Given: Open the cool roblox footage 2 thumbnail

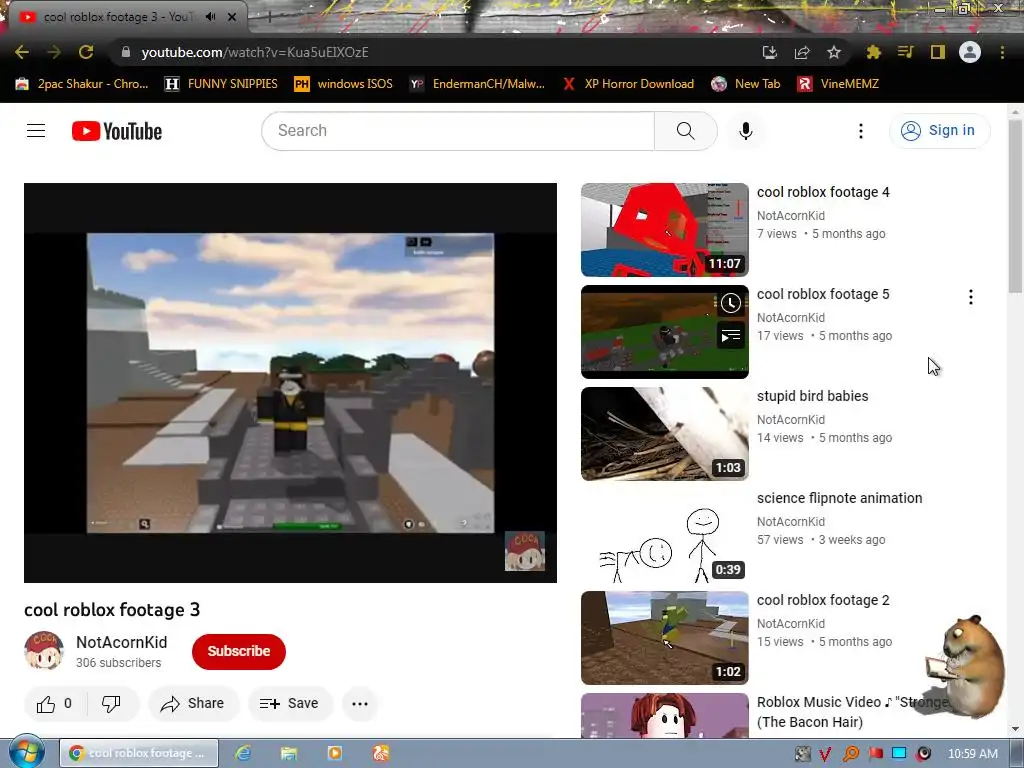Looking at the screenshot, I should [665, 638].
